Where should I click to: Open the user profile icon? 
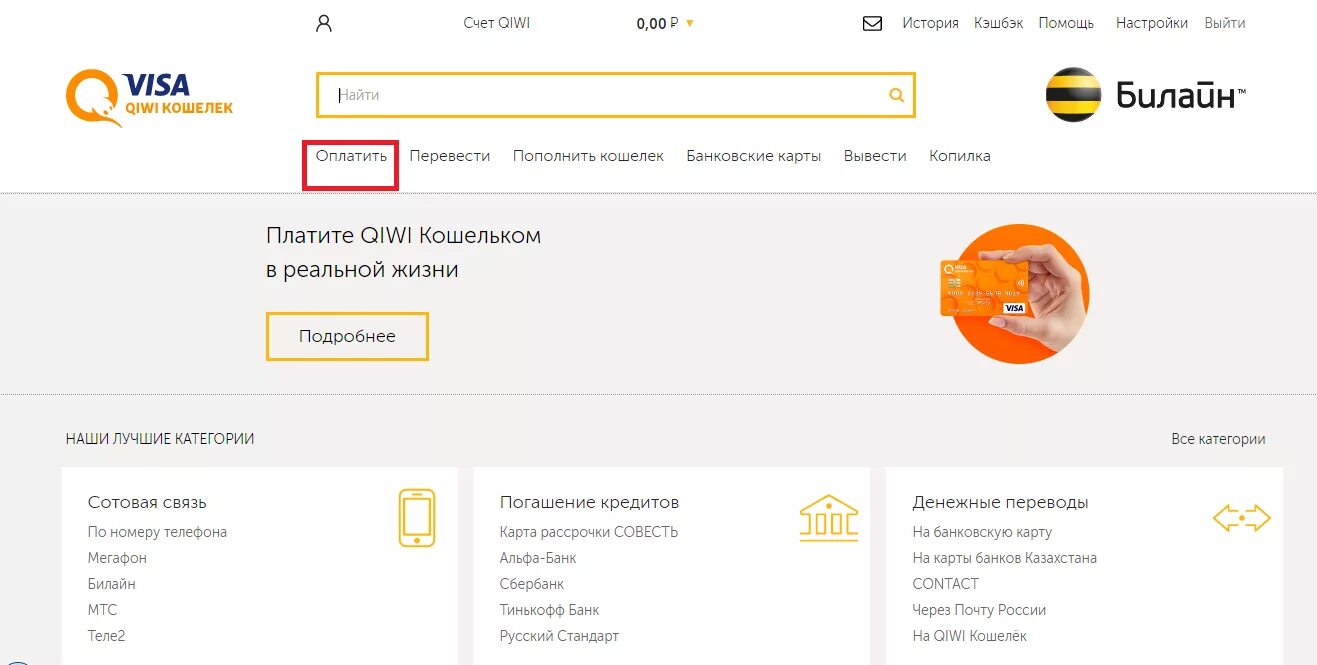(x=322, y=21)
